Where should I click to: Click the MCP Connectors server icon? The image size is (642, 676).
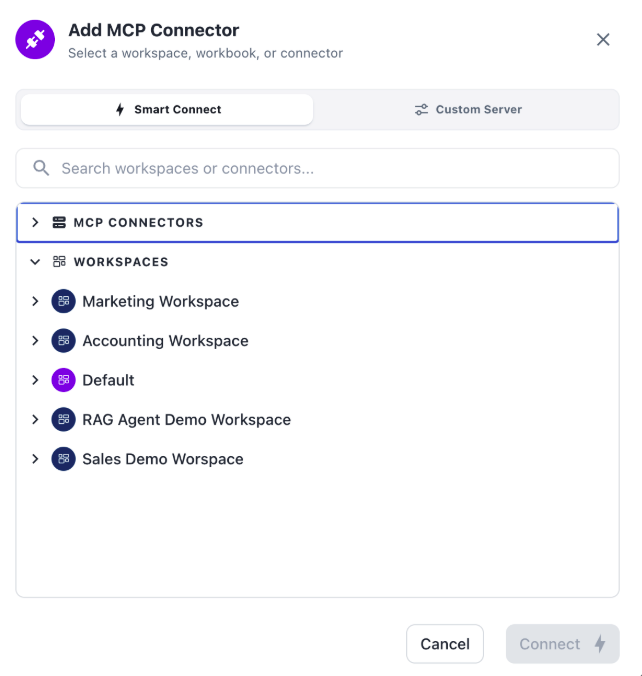[x=59, y=222]
